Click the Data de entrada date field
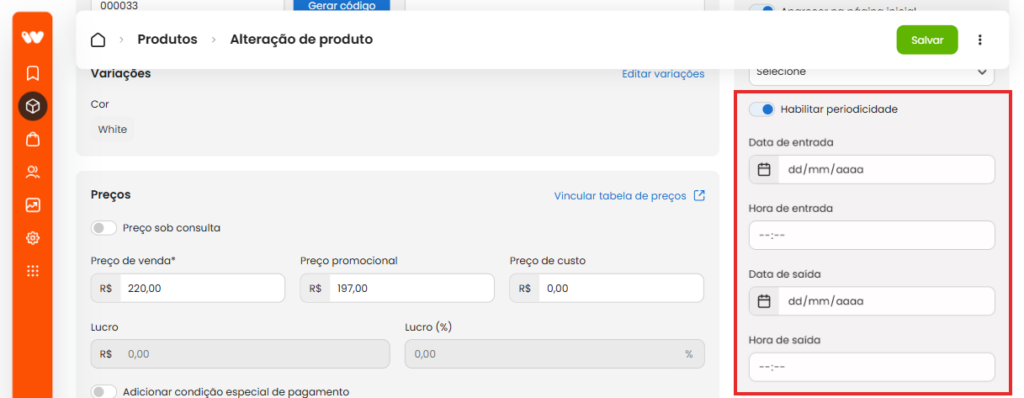Screen dimensions: 1024x398 [x=872, y=170]
